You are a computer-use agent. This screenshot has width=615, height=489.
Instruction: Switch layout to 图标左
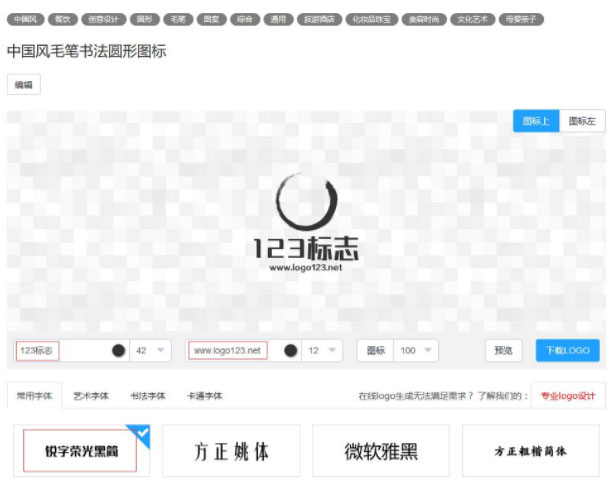pos(582,121)
